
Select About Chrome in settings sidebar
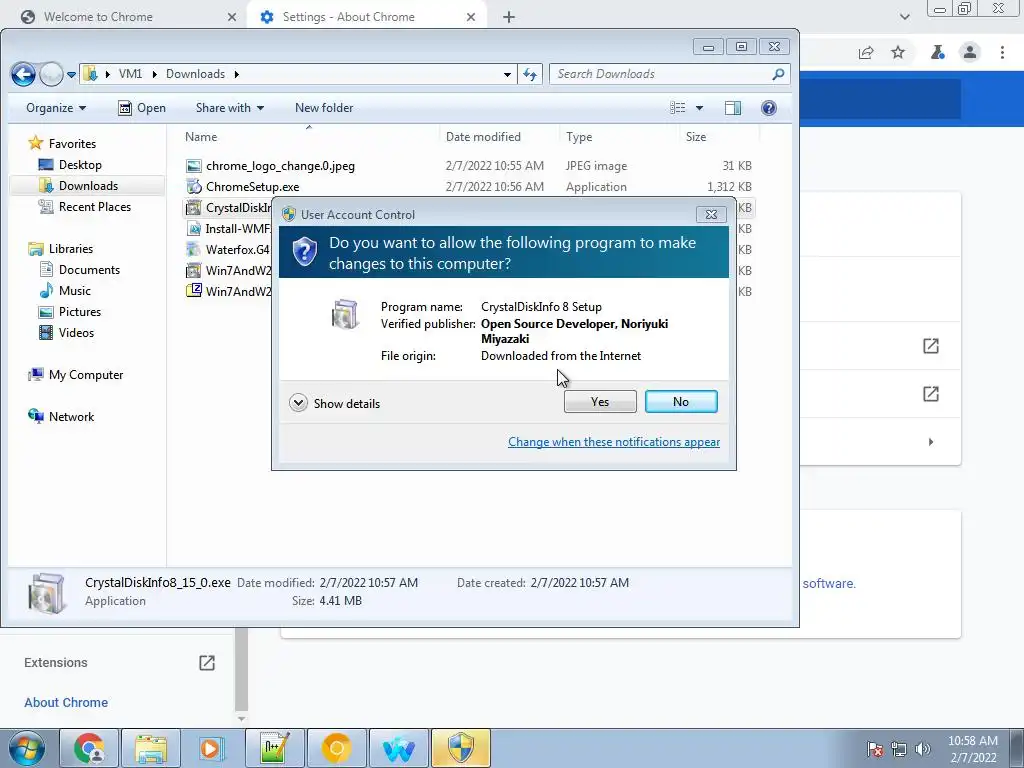[66, 703]
